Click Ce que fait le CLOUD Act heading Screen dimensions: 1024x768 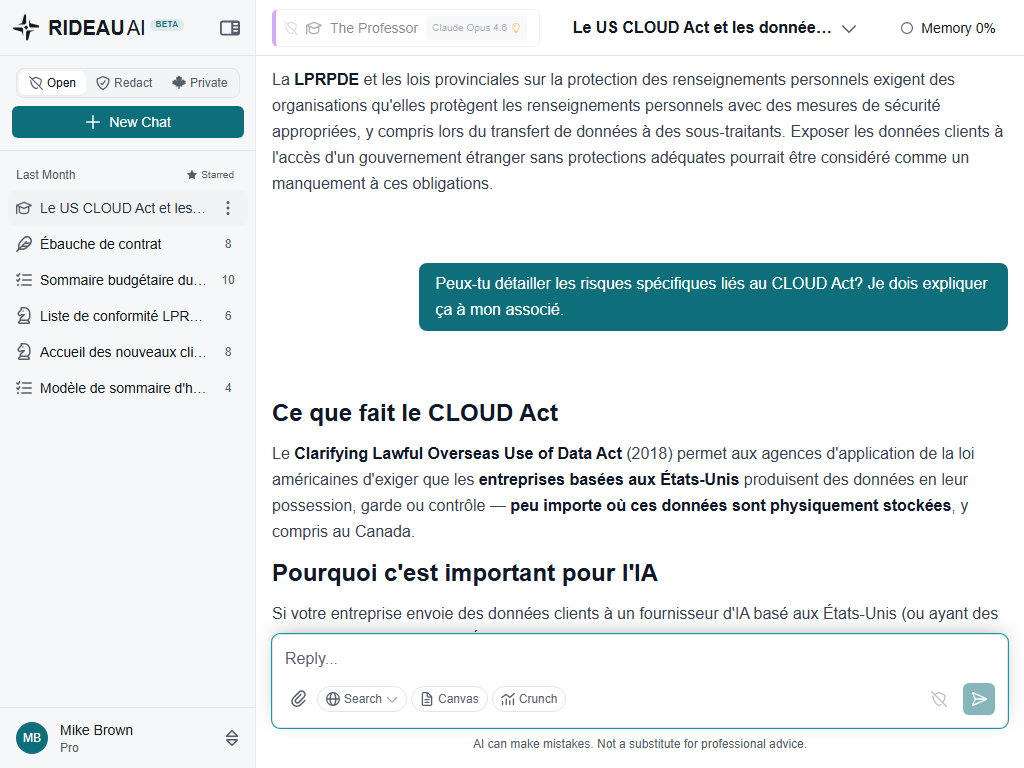(x=415, y=413)
